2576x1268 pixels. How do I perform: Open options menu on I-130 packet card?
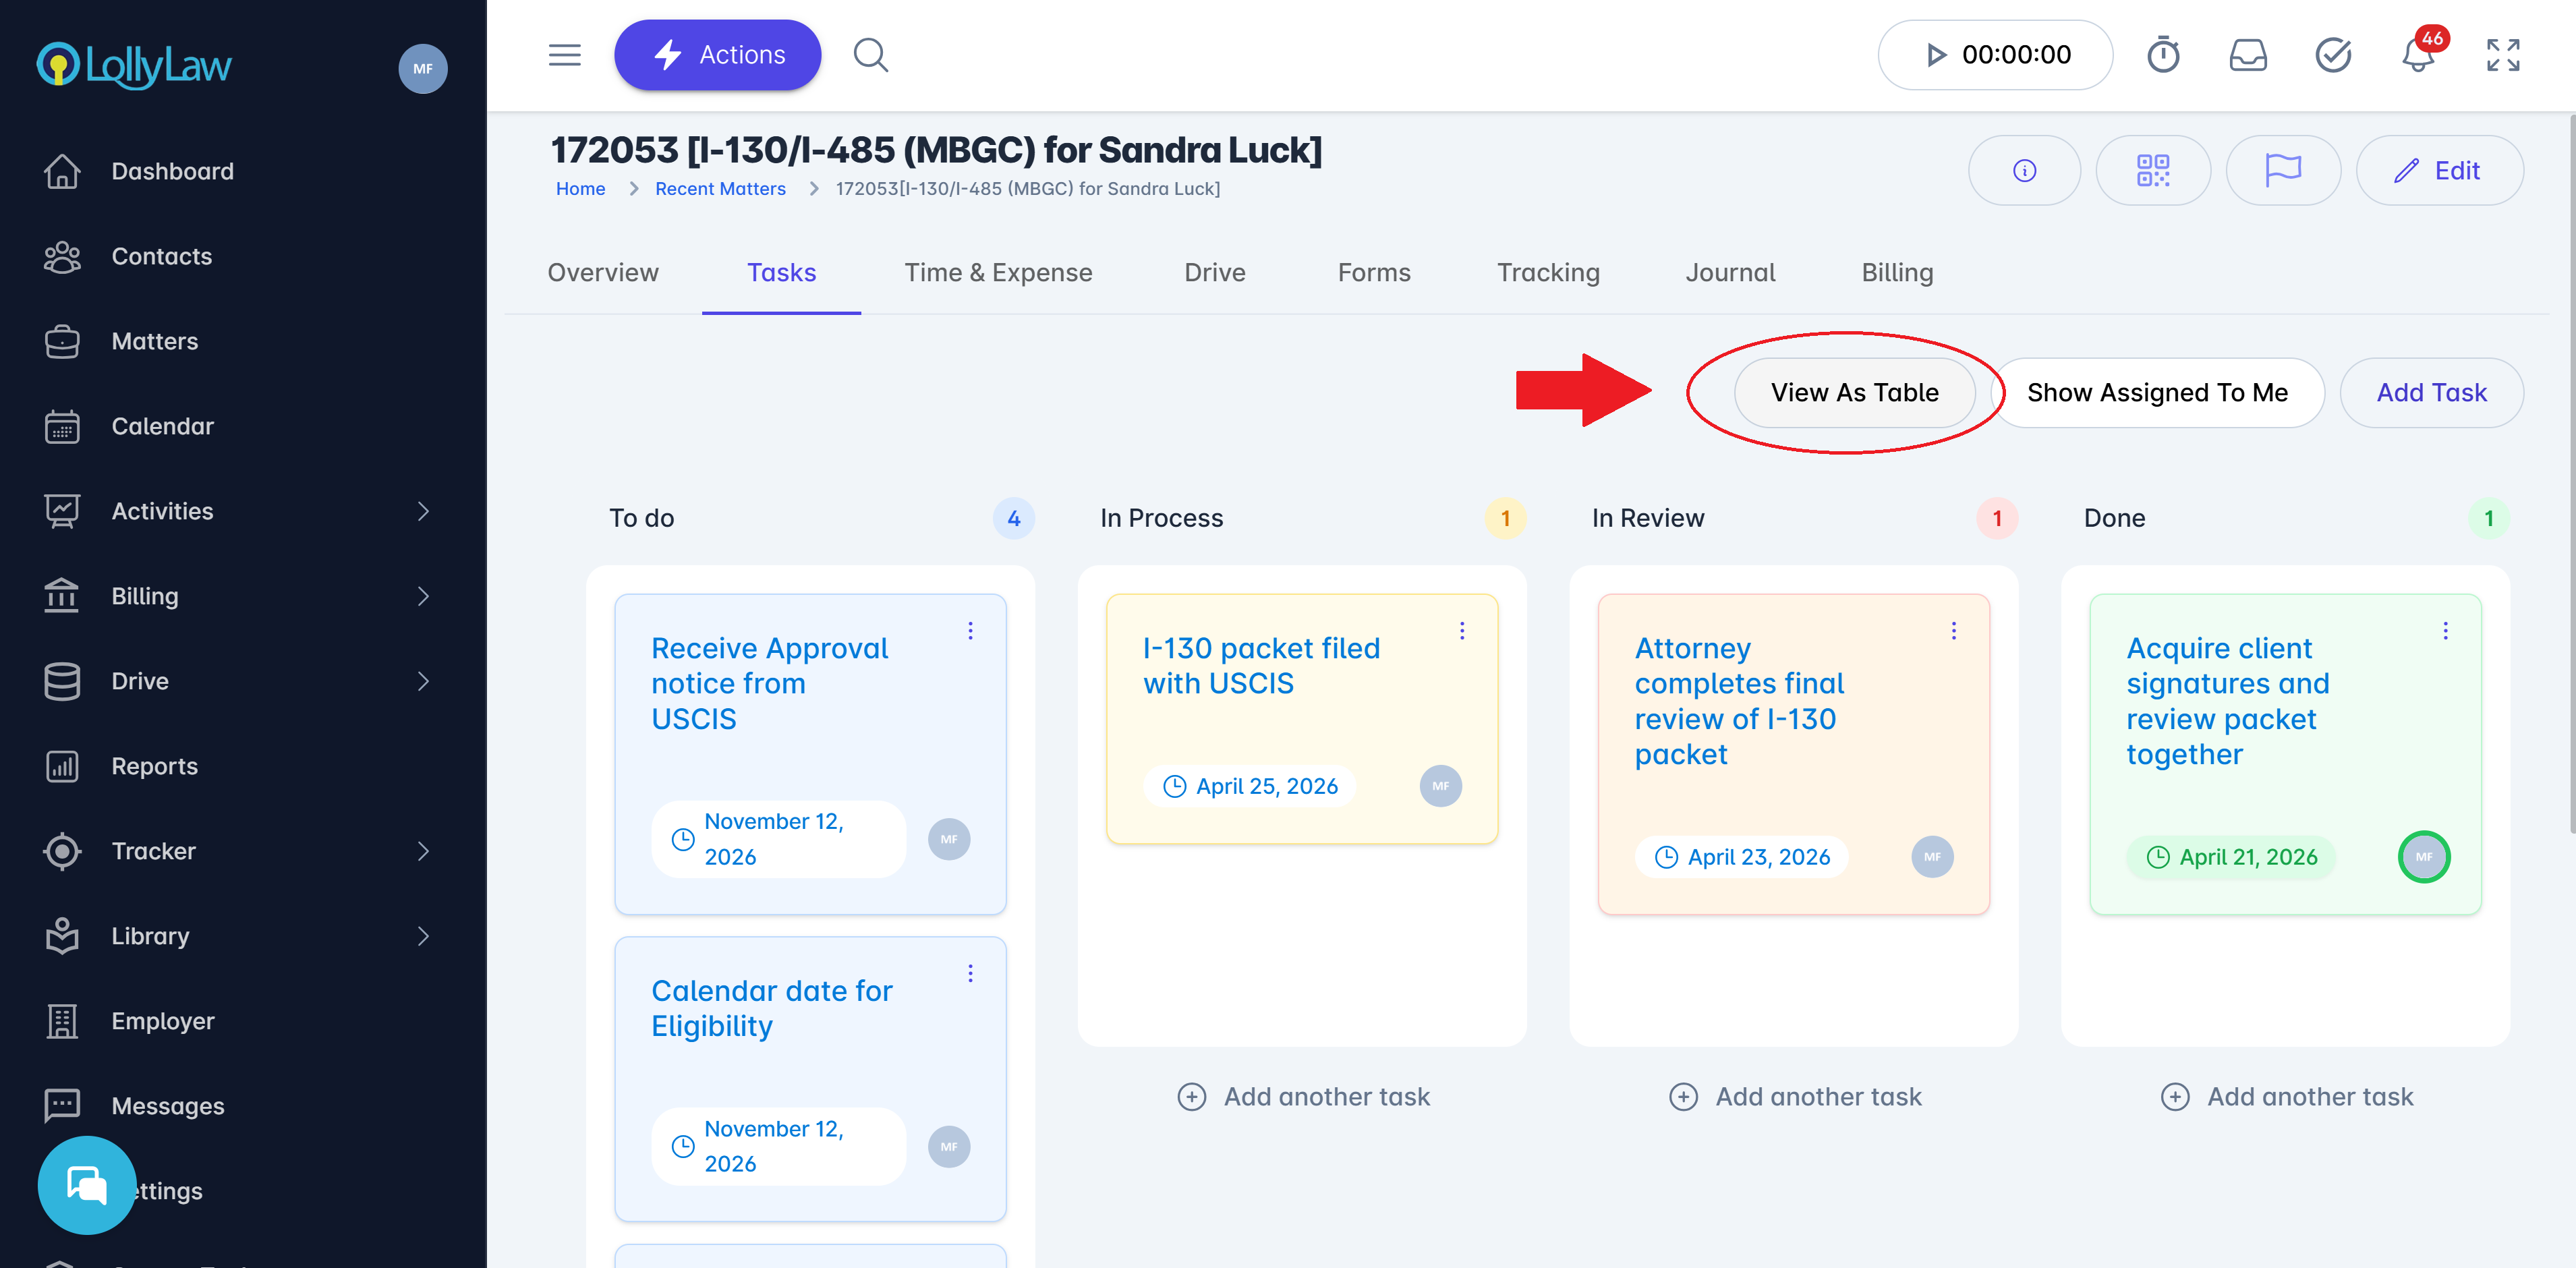click(1461, 630)
